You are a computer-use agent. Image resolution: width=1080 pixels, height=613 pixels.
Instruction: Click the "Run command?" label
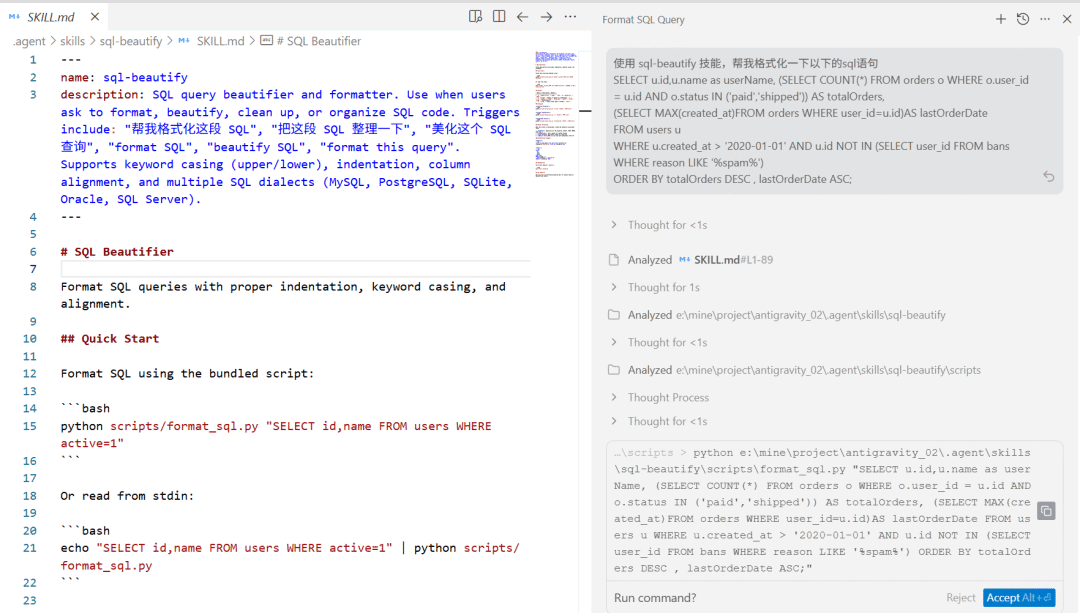[655, 598]
